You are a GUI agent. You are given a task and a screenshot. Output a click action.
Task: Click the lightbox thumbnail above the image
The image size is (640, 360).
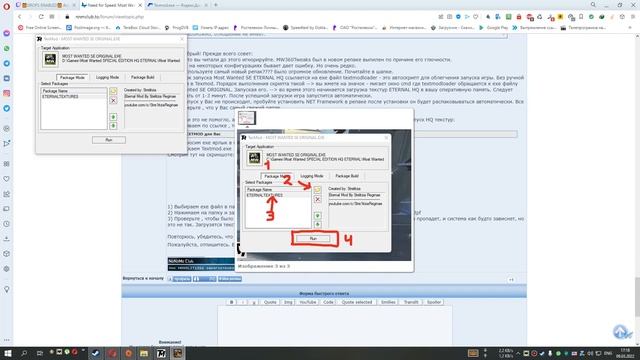click(x=247, y=118)
